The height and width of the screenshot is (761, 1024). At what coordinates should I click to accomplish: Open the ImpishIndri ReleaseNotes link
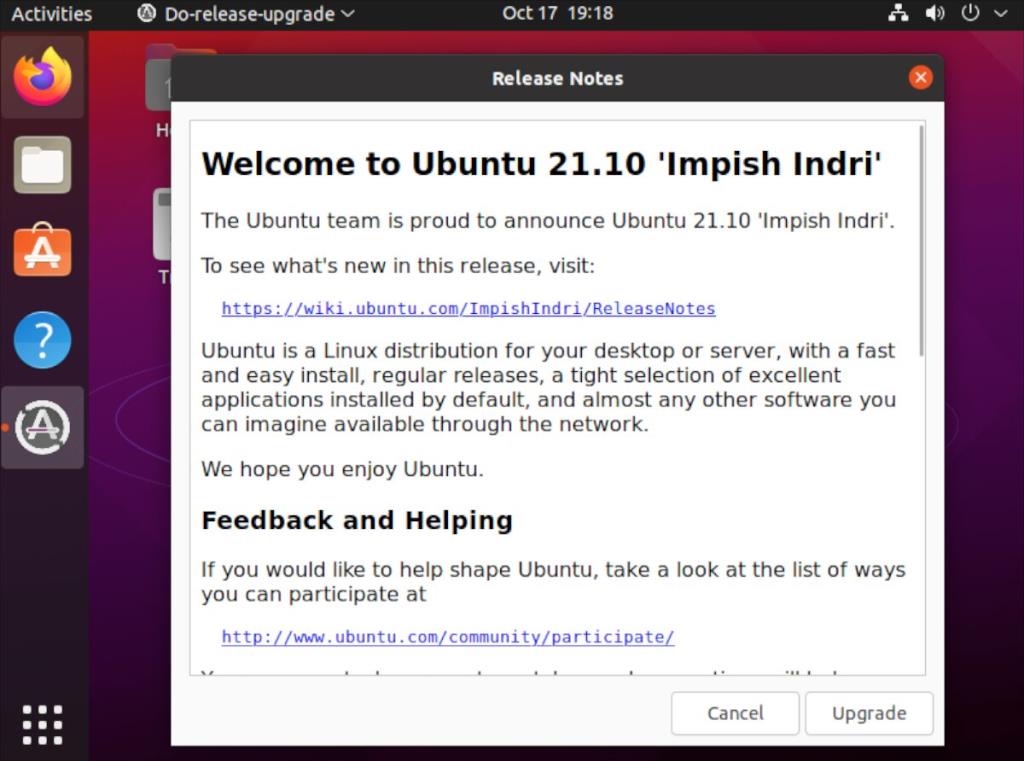coord(468,309)
